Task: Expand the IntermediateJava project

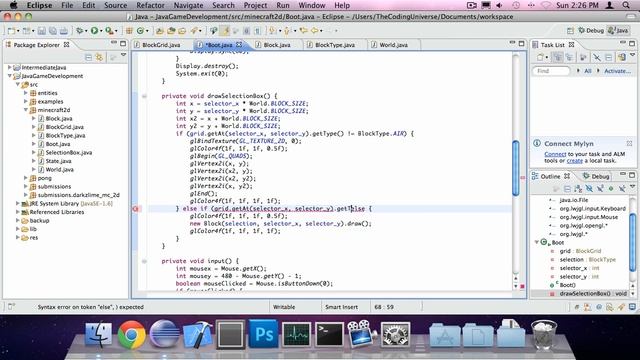Action: coord(10,67)
